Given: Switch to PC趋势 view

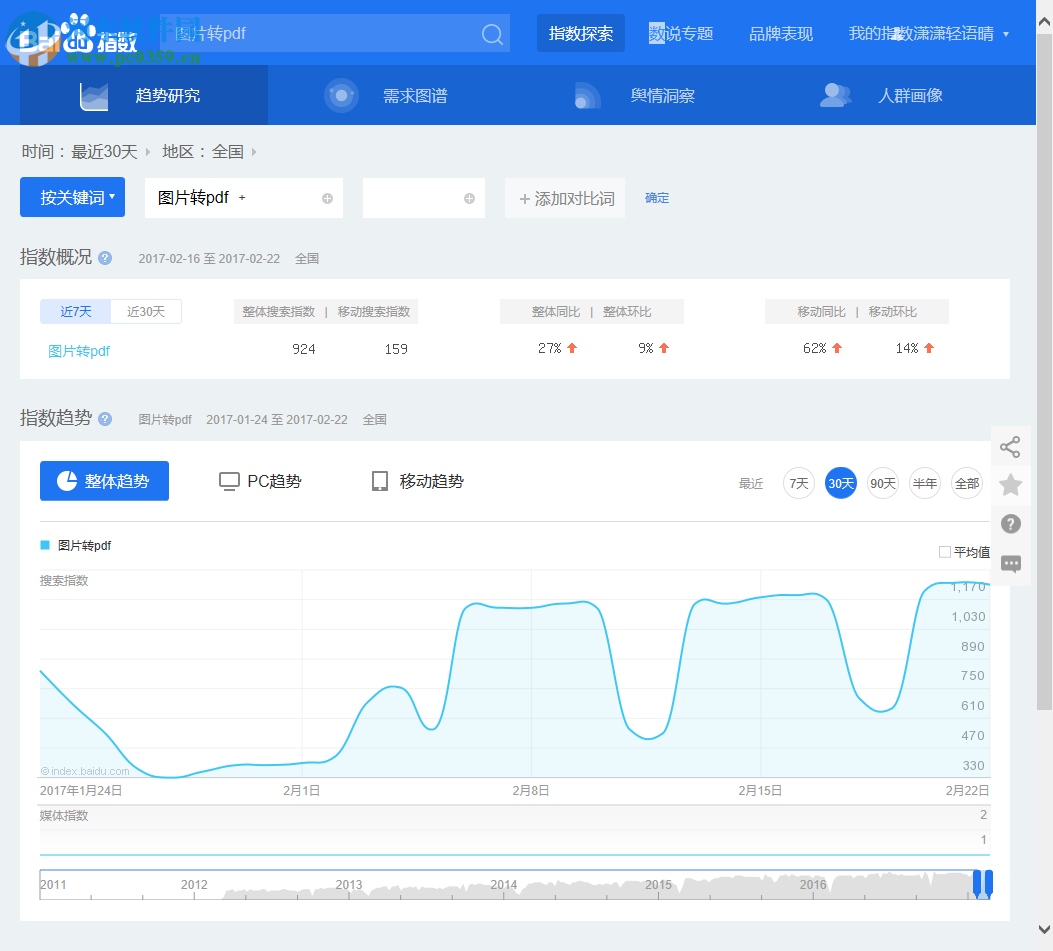Looking at the screenshot, I should (259, 481).
